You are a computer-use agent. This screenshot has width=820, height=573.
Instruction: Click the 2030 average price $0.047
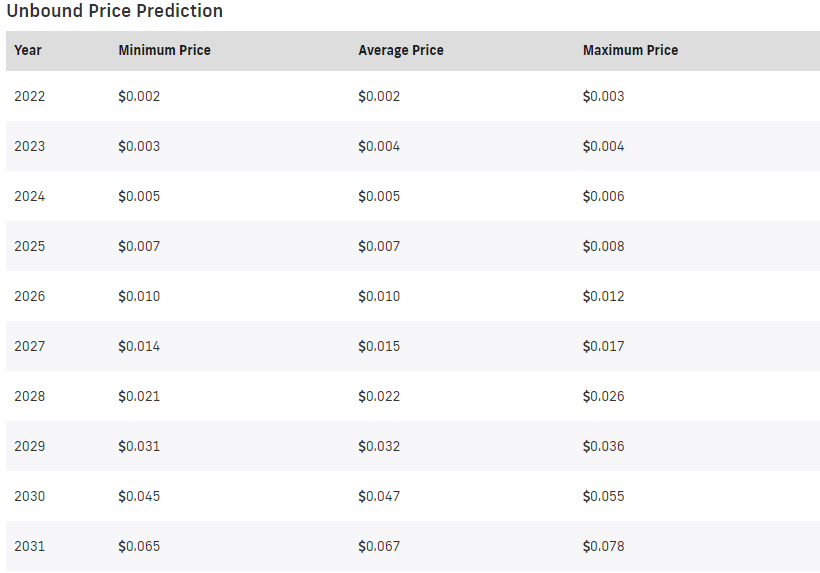379,496
